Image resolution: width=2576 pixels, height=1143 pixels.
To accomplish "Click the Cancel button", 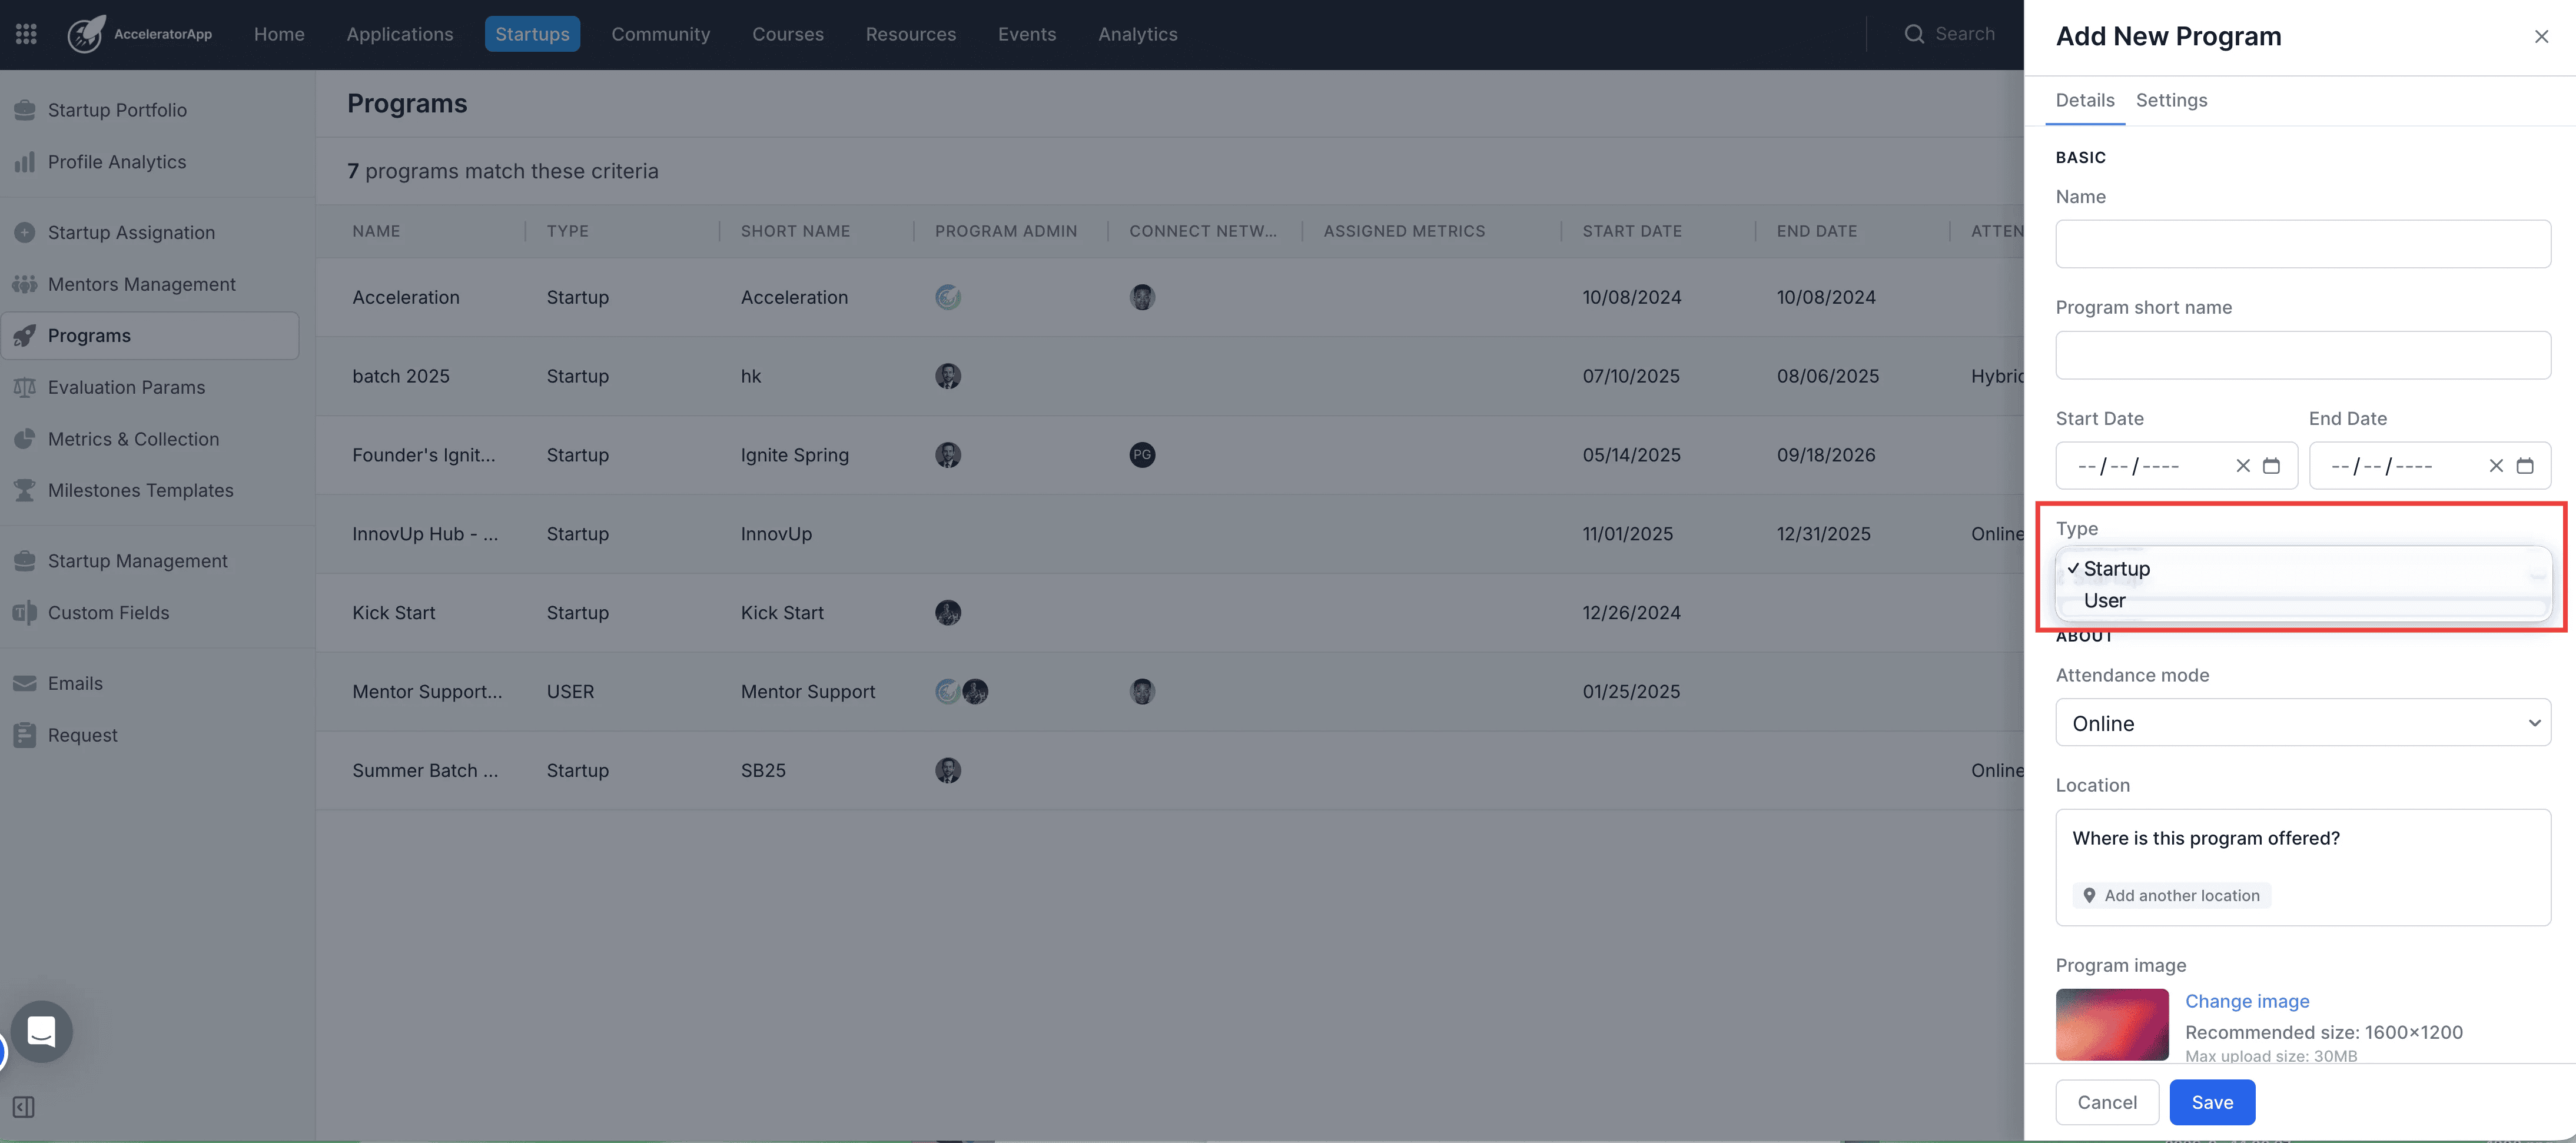I will pyautogui.click(x=2107, y=1102).
